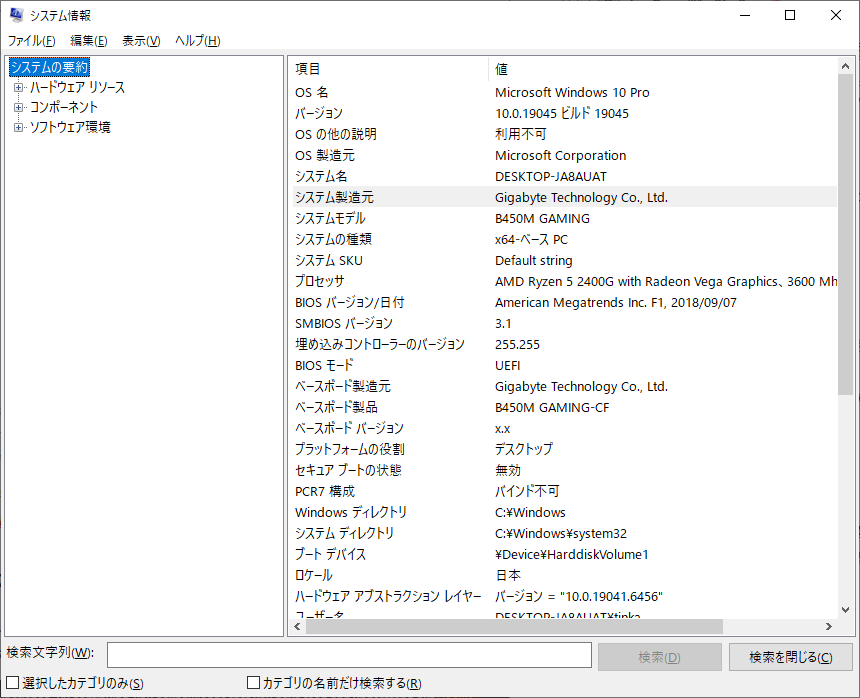Screen dimensions: 860x698
Task: Select the プラットフォームの役割 row
Action: pyautogui.click(x=565, y=450)
